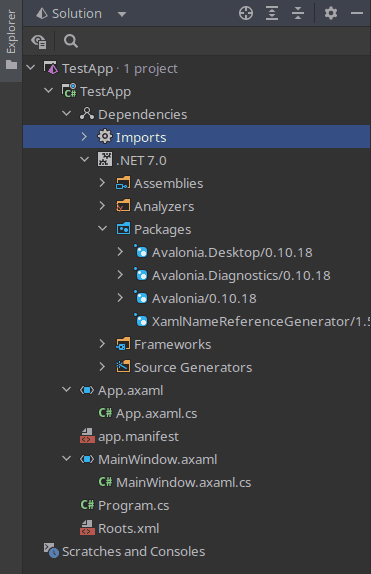Screen dimensions: 371x574
Task: Click the Imports gear icon
Action: coord(105,137)
